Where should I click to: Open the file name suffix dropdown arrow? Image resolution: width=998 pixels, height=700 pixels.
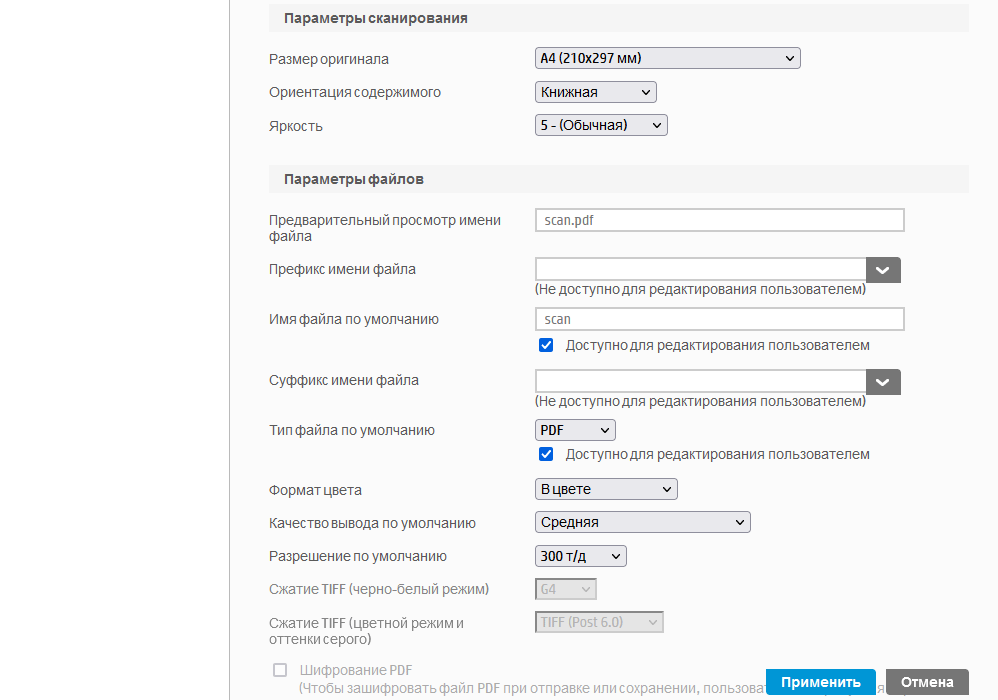coord(883,382)
